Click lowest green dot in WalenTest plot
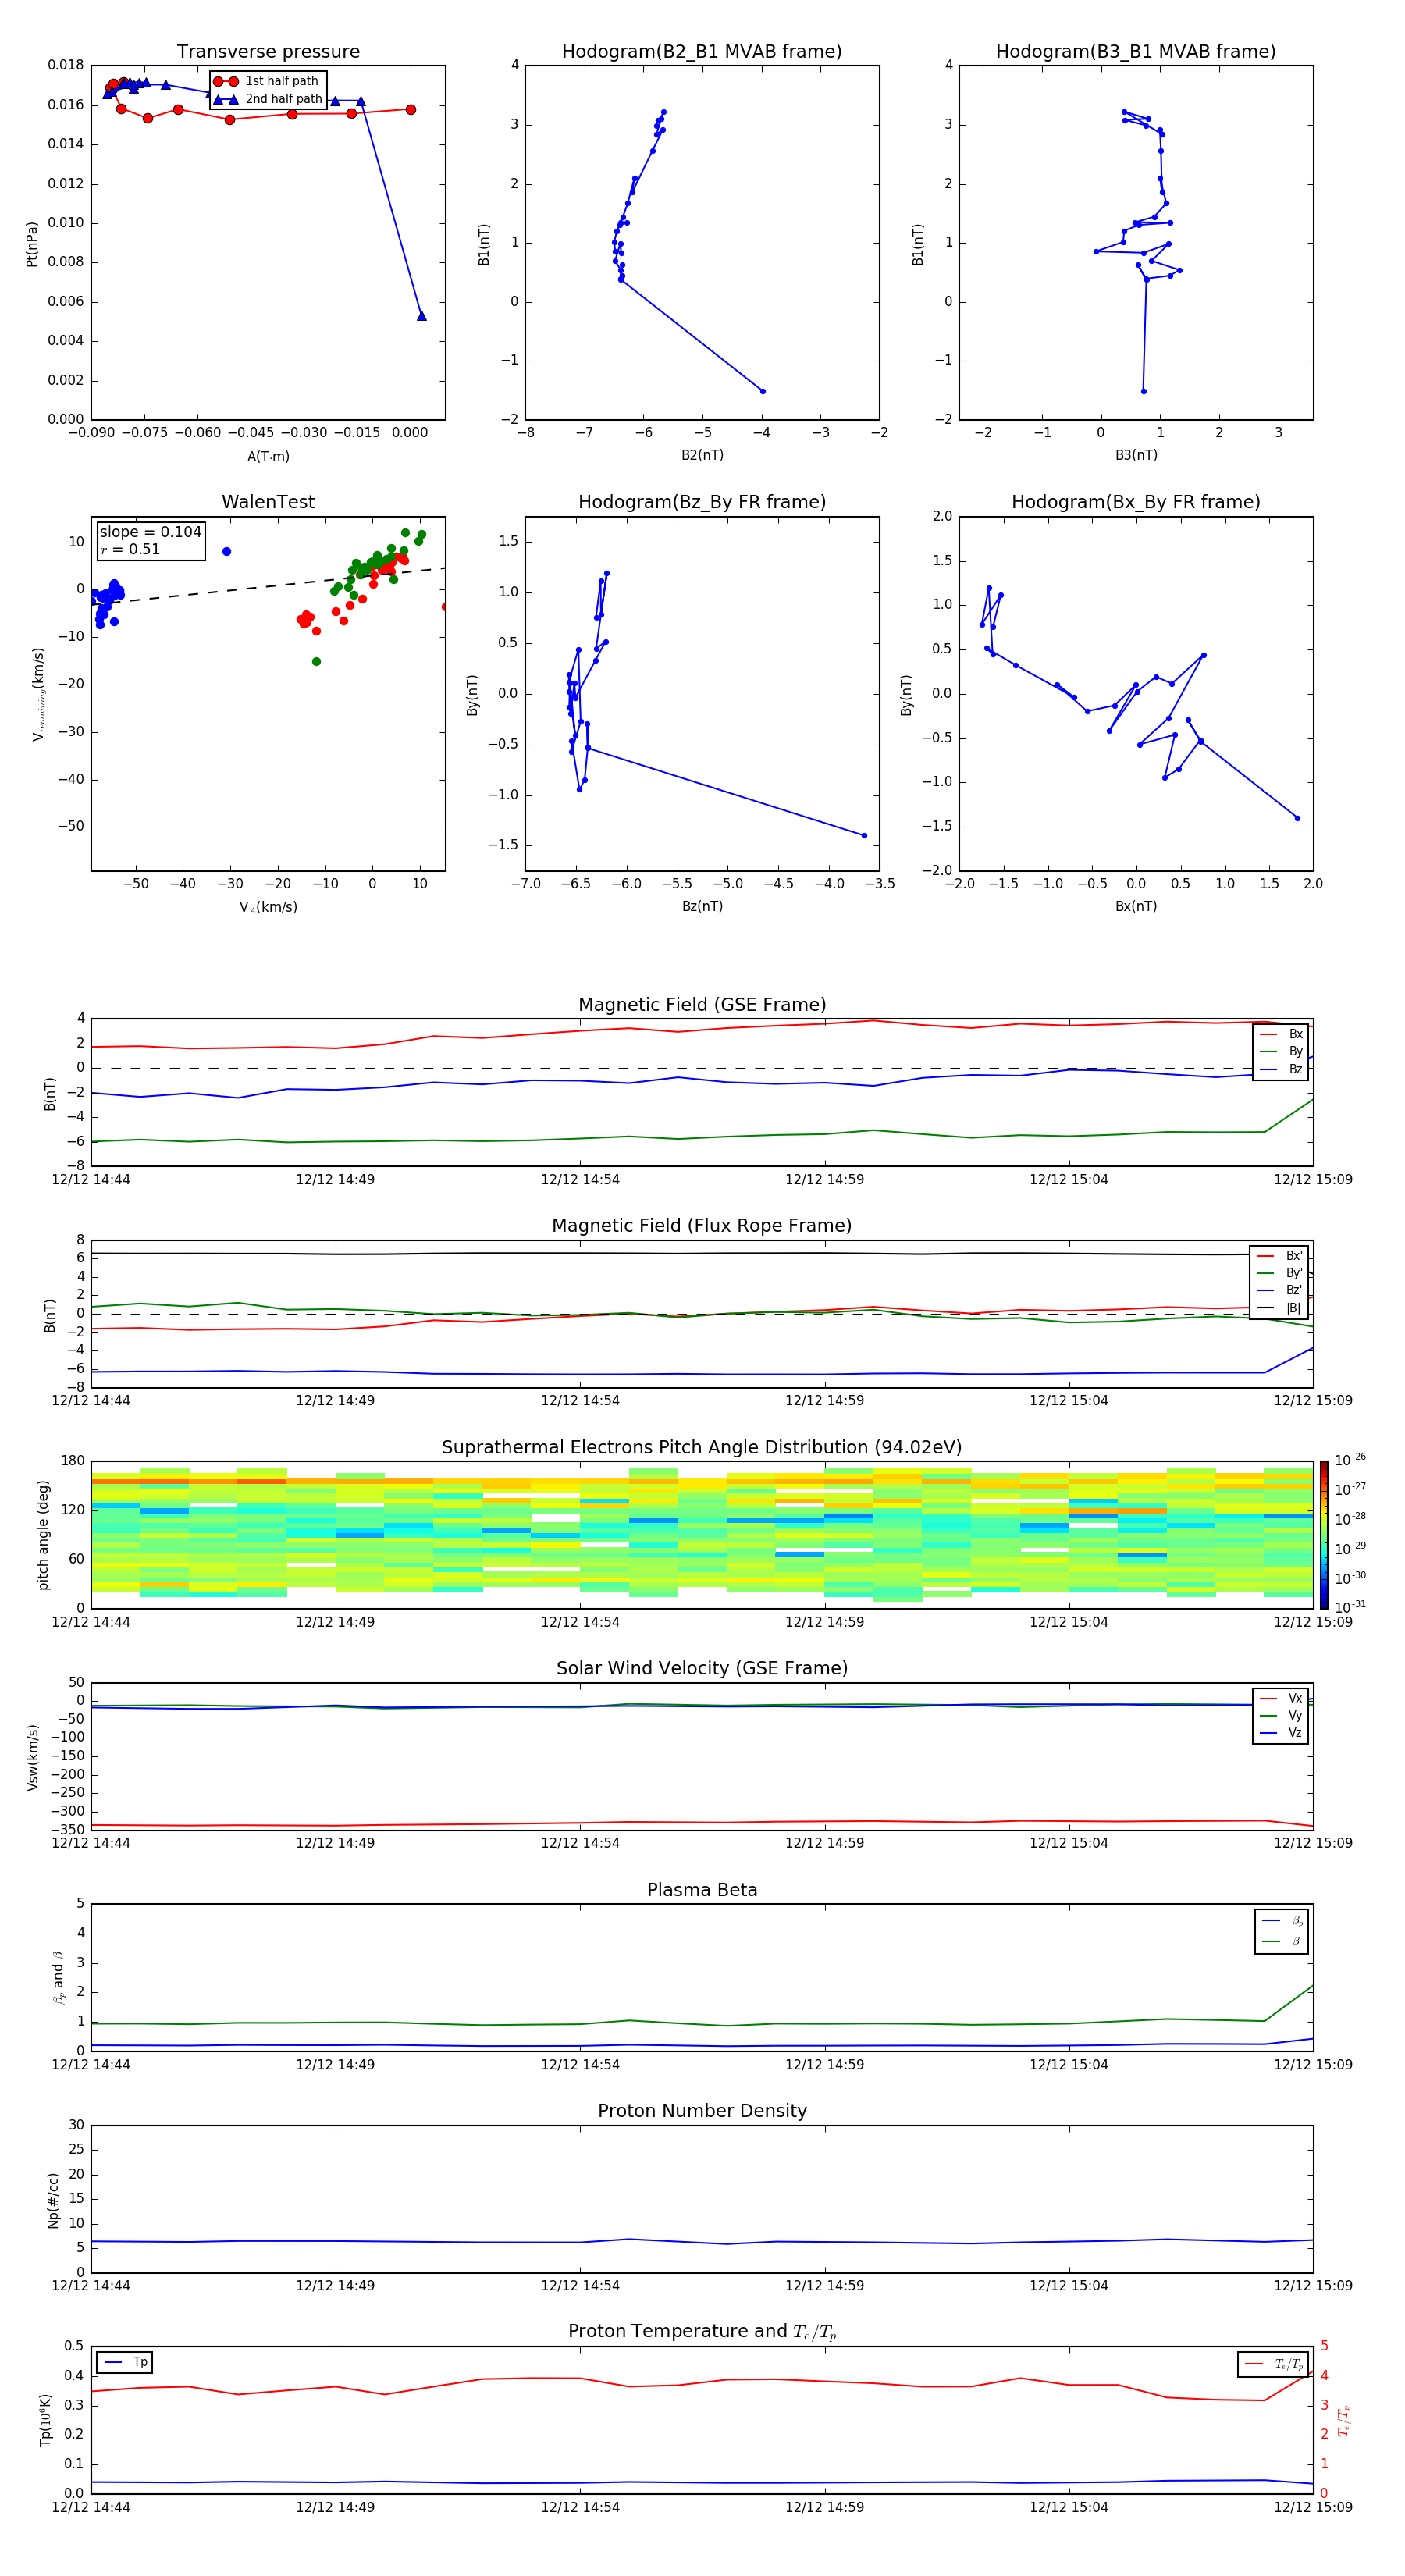The width and height of the screenshot is (1405, 2576). [316, 662]
